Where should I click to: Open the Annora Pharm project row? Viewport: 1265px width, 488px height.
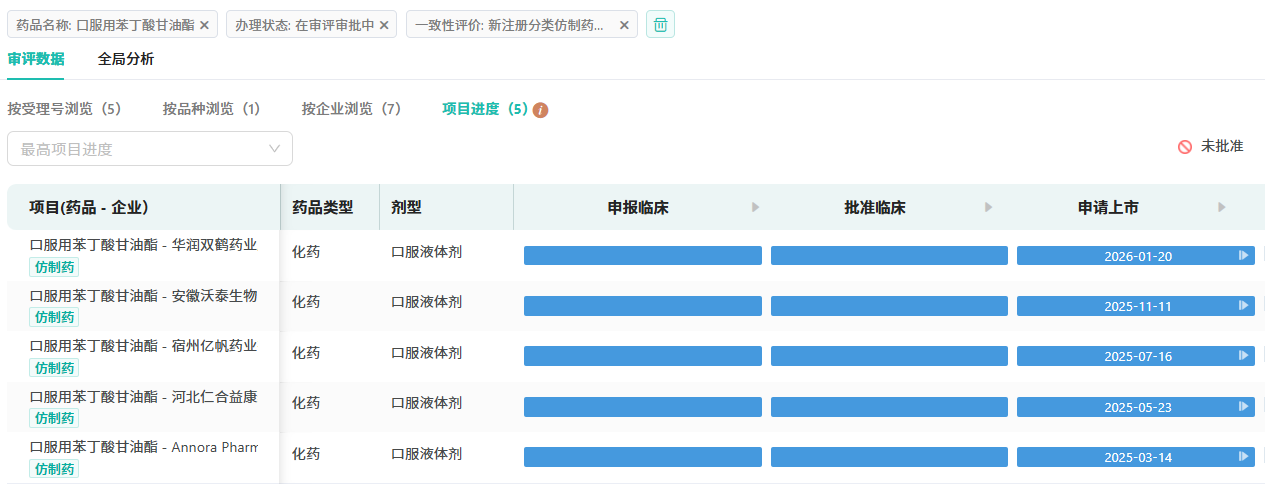pos(143,447)
